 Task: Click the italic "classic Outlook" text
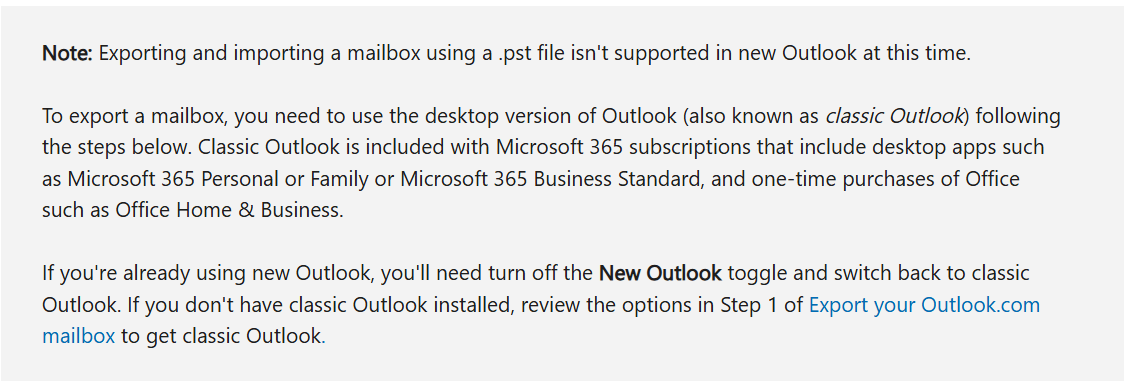[x=895, y=116]
